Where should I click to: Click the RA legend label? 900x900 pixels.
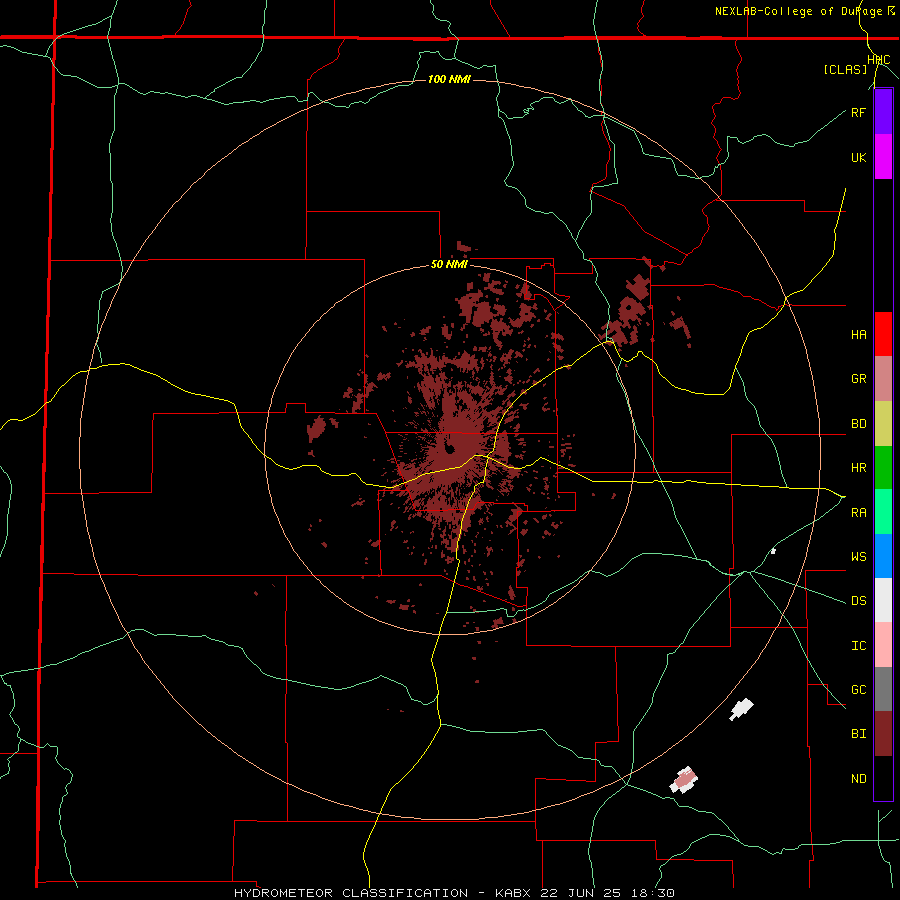(x=858, y=512)
